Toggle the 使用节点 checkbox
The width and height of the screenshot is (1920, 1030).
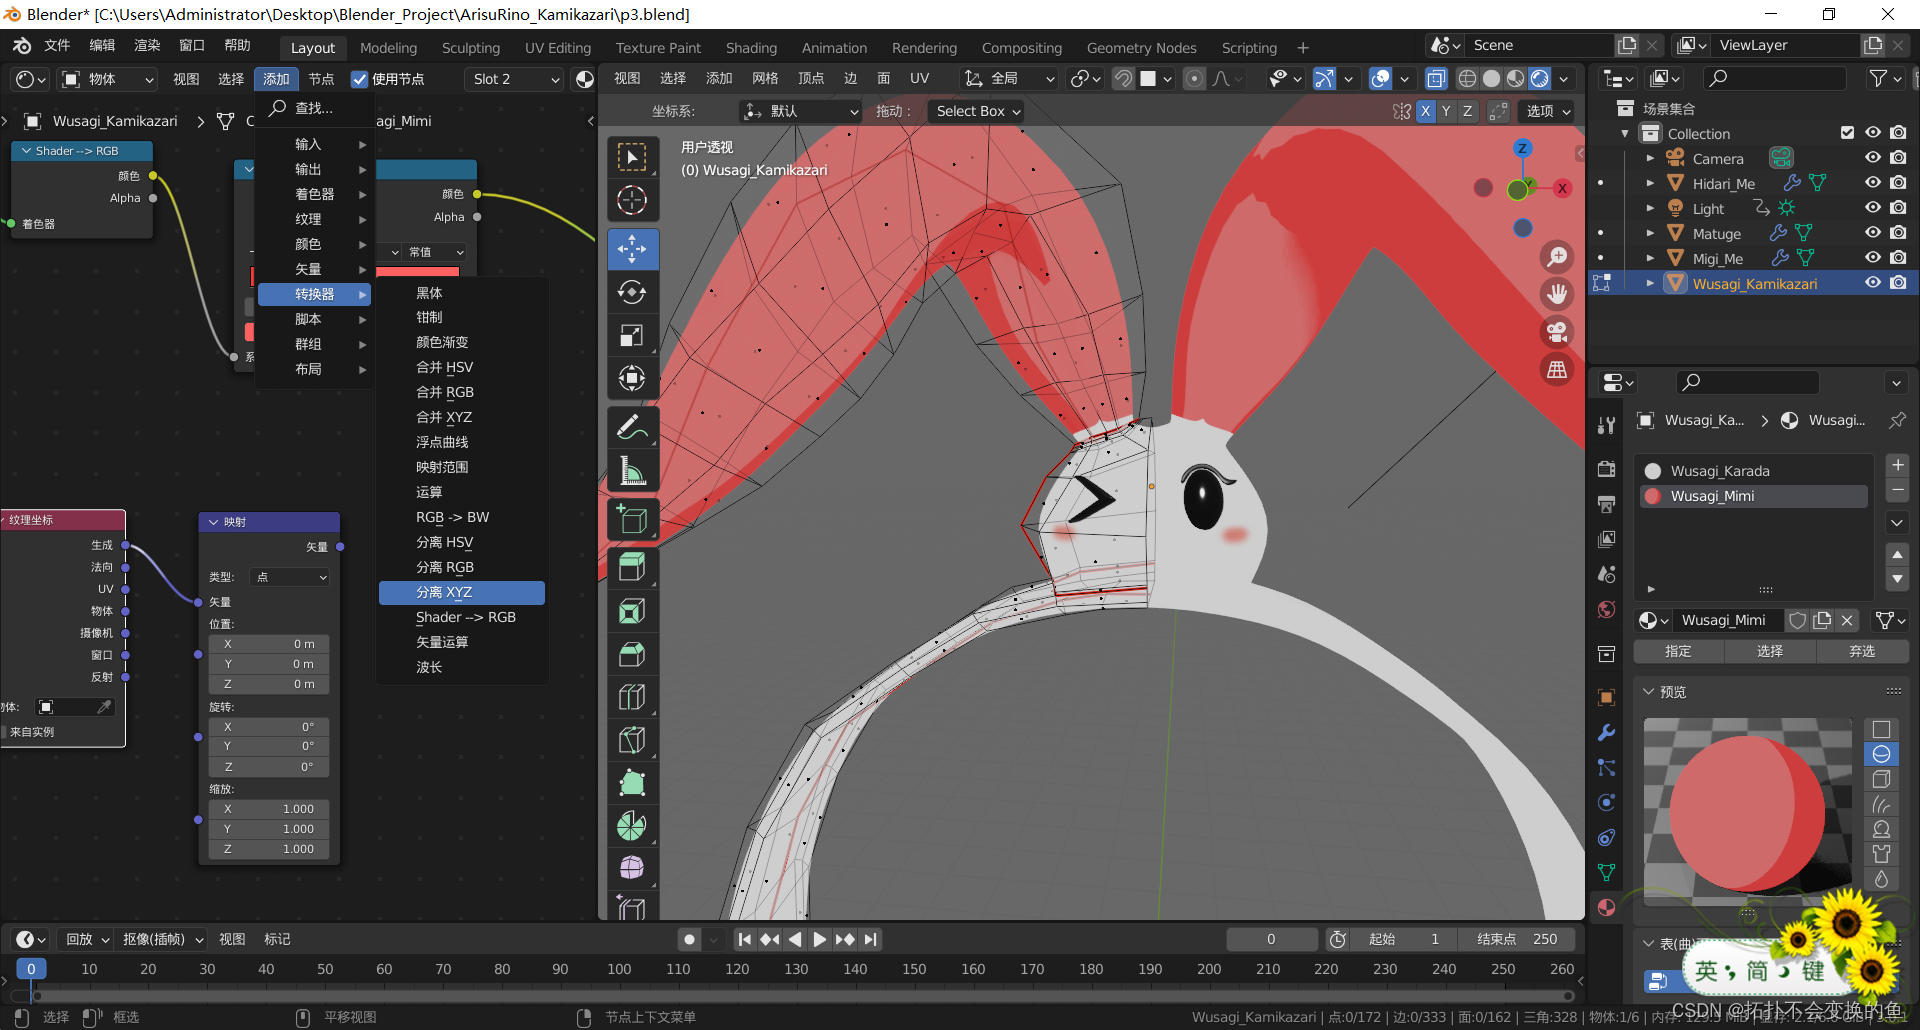click(360, 79)
